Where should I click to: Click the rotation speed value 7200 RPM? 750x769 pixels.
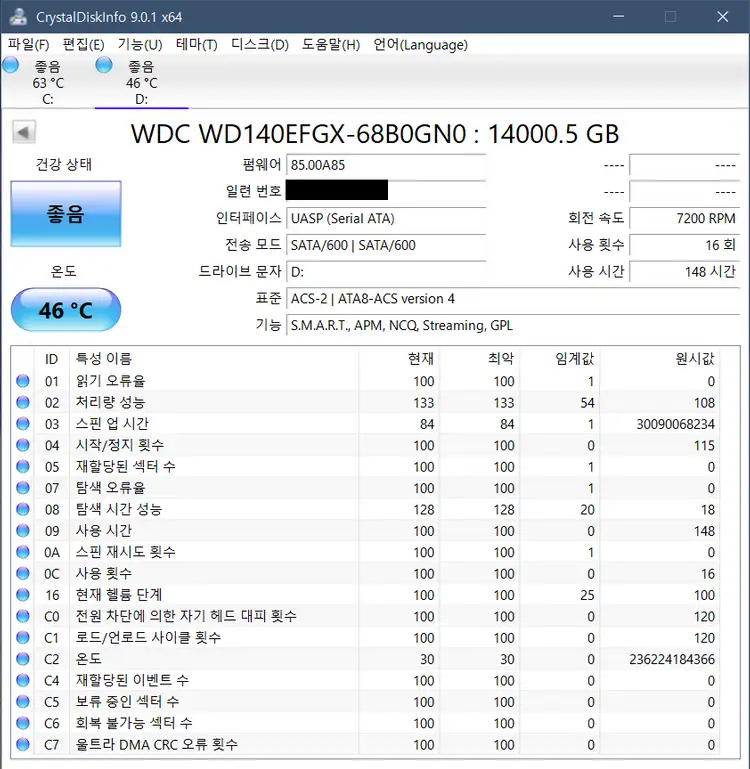684,218
